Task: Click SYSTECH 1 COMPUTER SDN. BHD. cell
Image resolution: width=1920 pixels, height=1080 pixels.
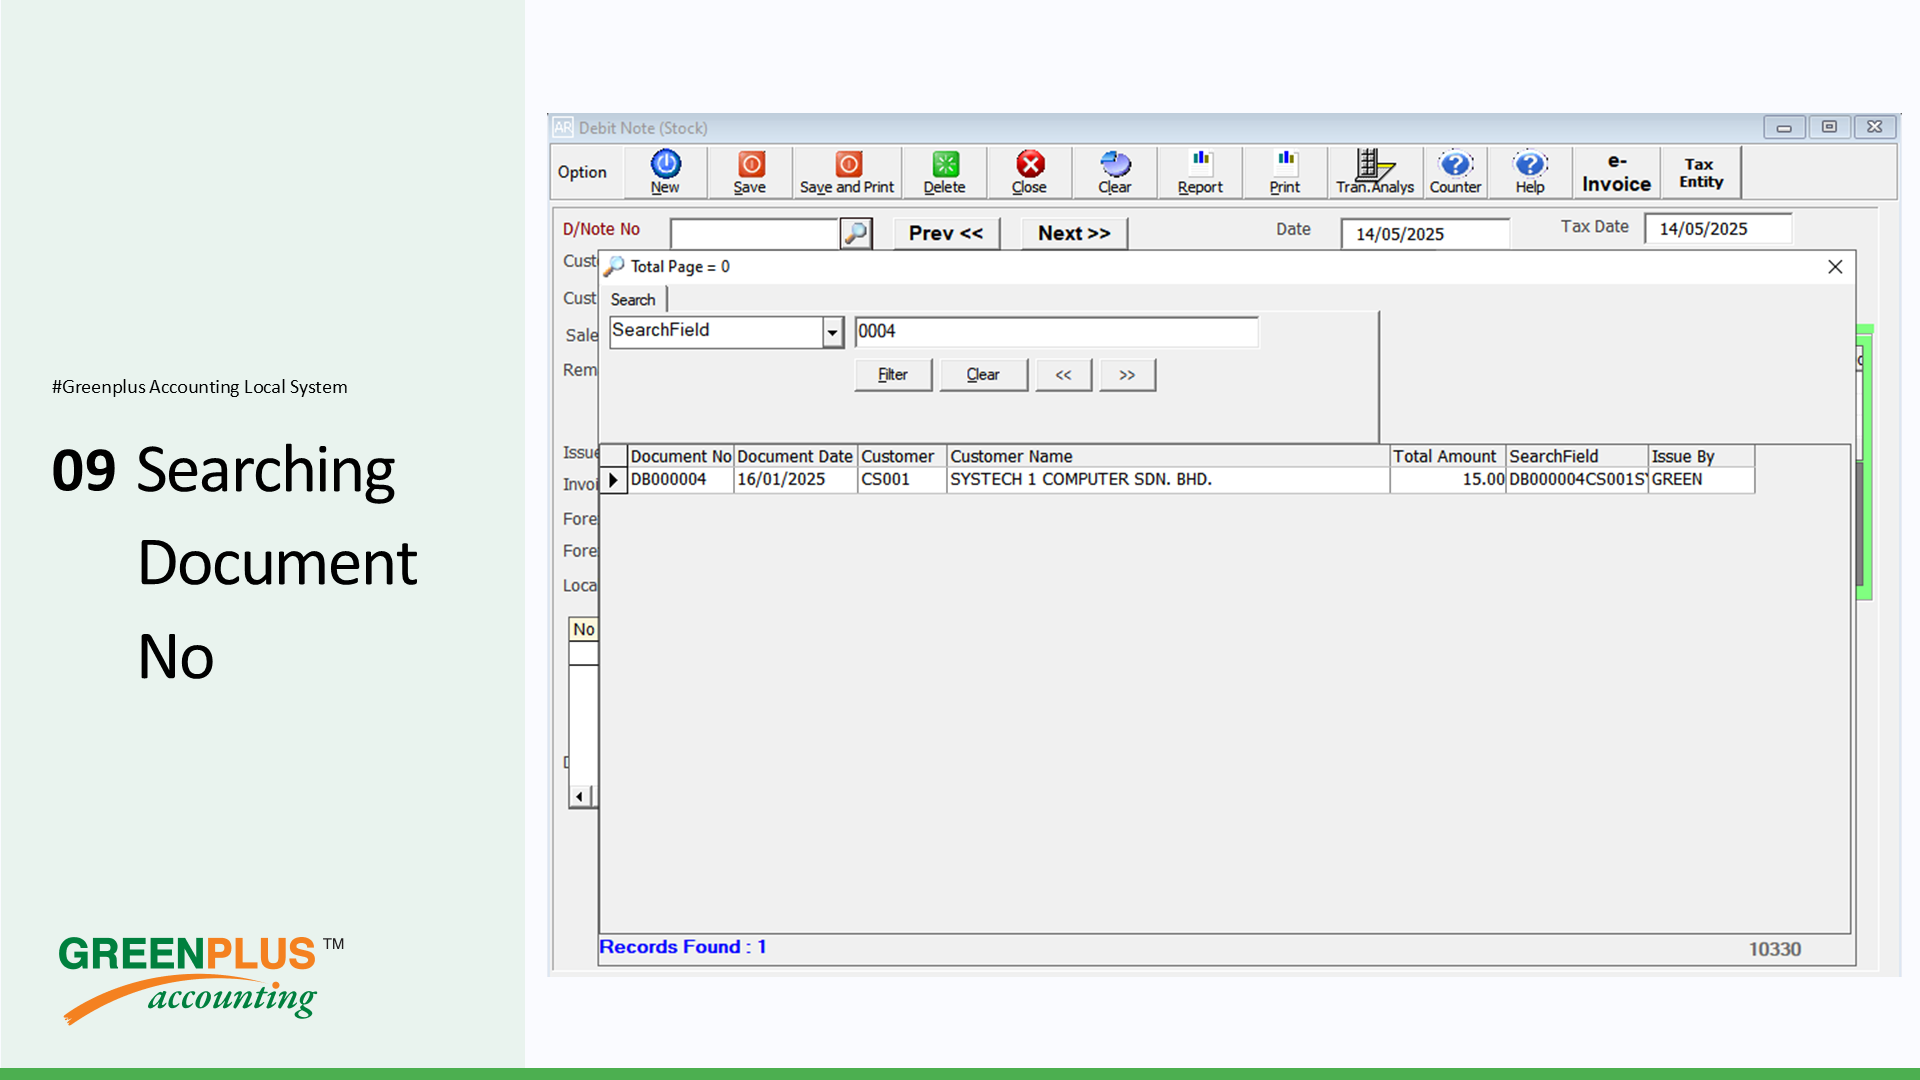Action: (x=1168, y=480)
